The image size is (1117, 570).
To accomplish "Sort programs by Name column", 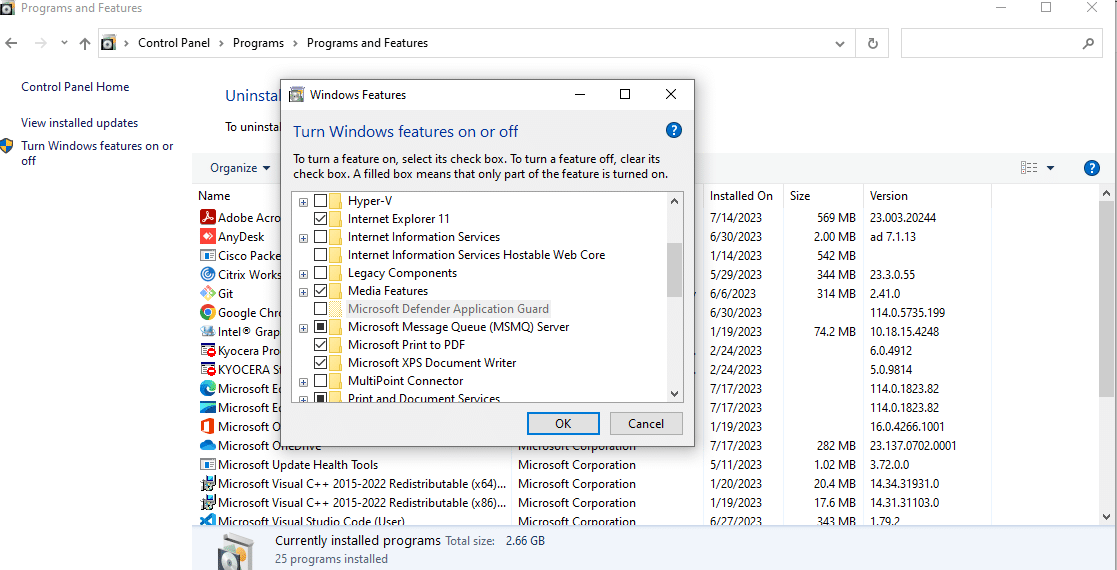I will 214,195.
